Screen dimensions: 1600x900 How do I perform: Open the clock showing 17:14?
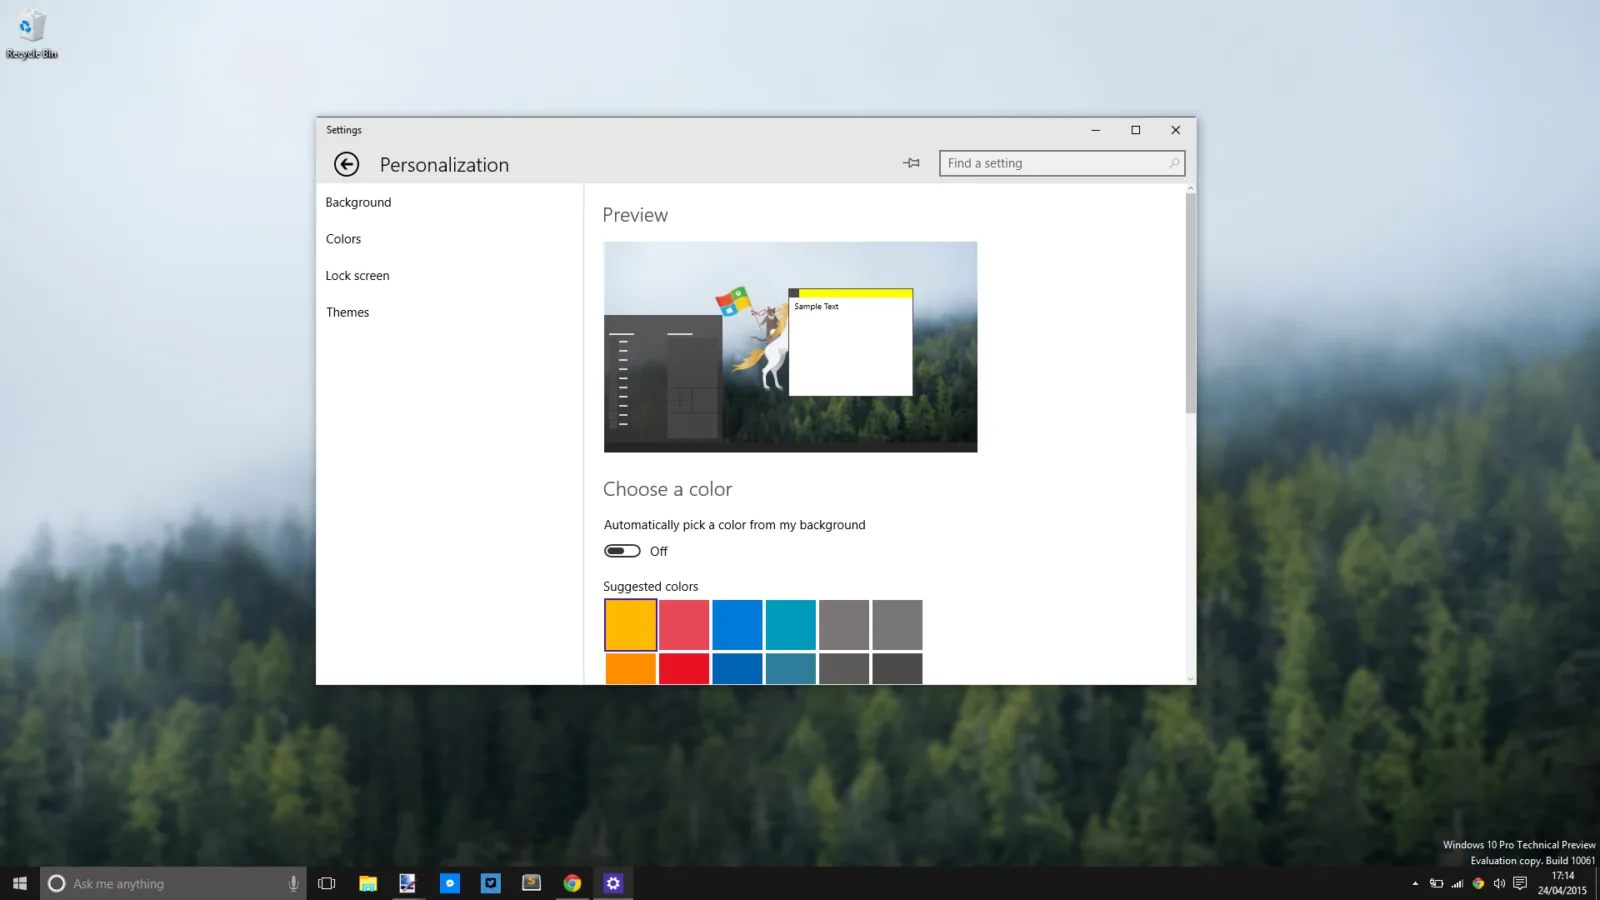pyautogui.click(x=1562, y=883)
